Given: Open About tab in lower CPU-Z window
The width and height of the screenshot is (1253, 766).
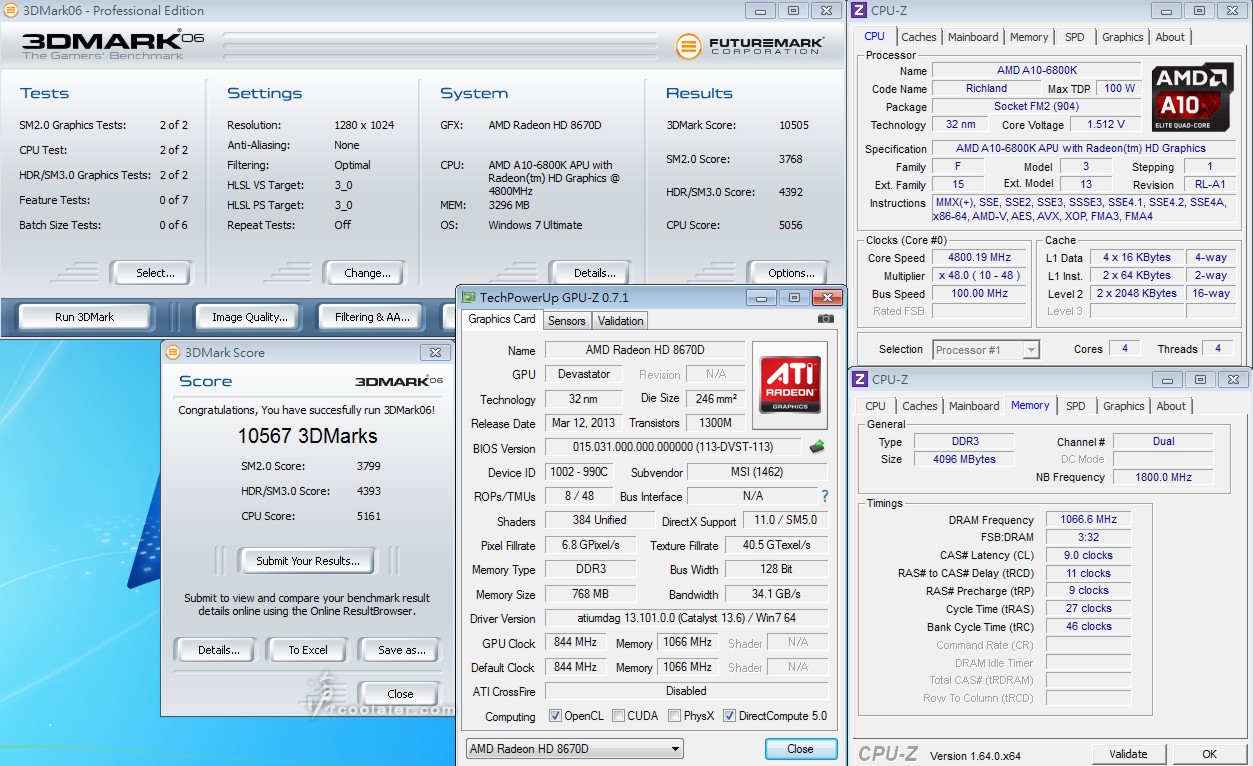Looking at the screenshot, I should click(x=1171, y=406).
